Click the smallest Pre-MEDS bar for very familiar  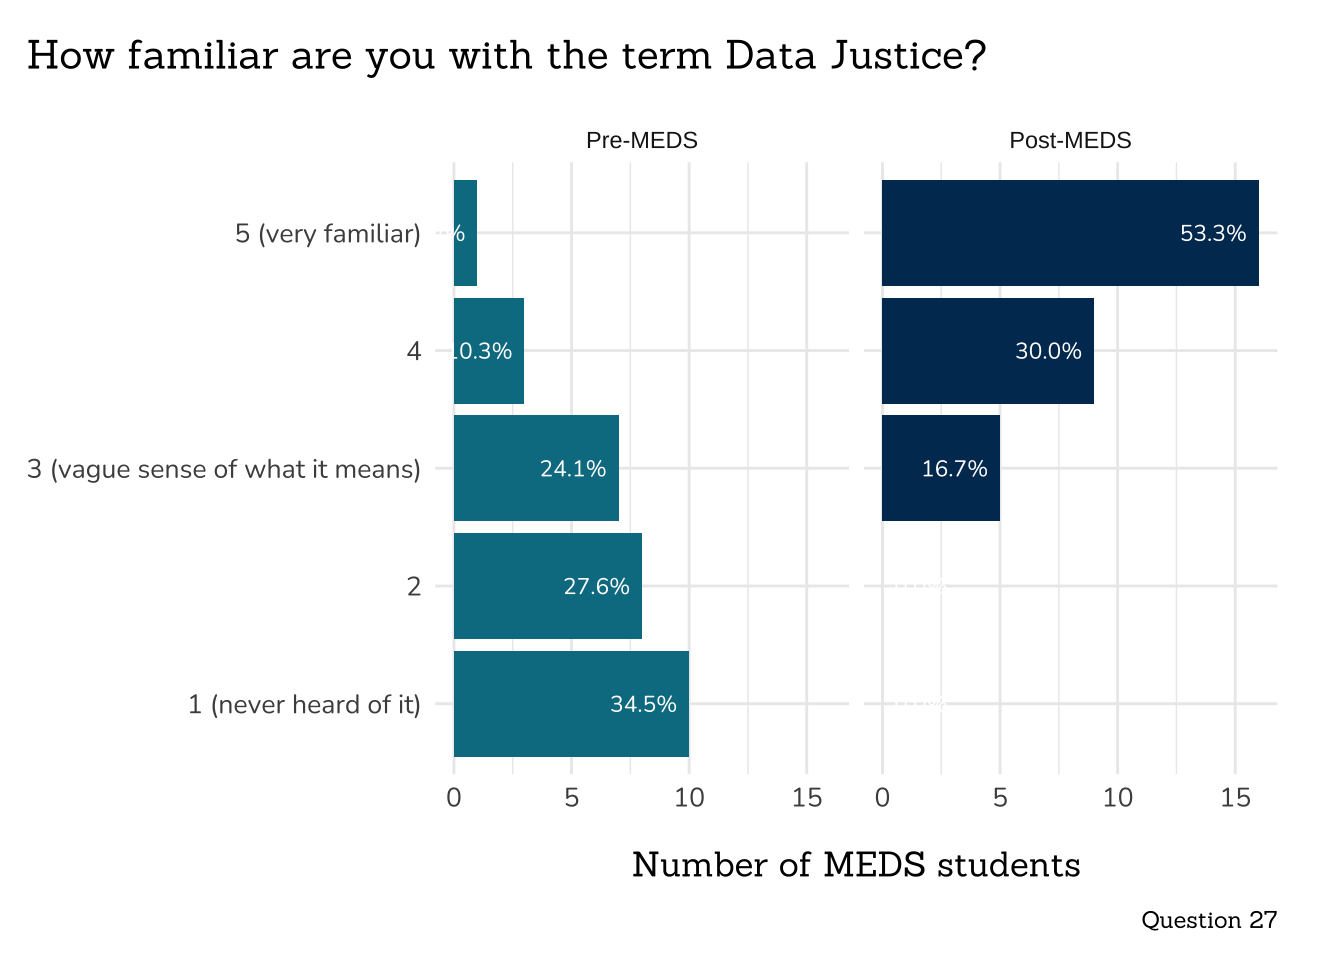click(465, 233)
